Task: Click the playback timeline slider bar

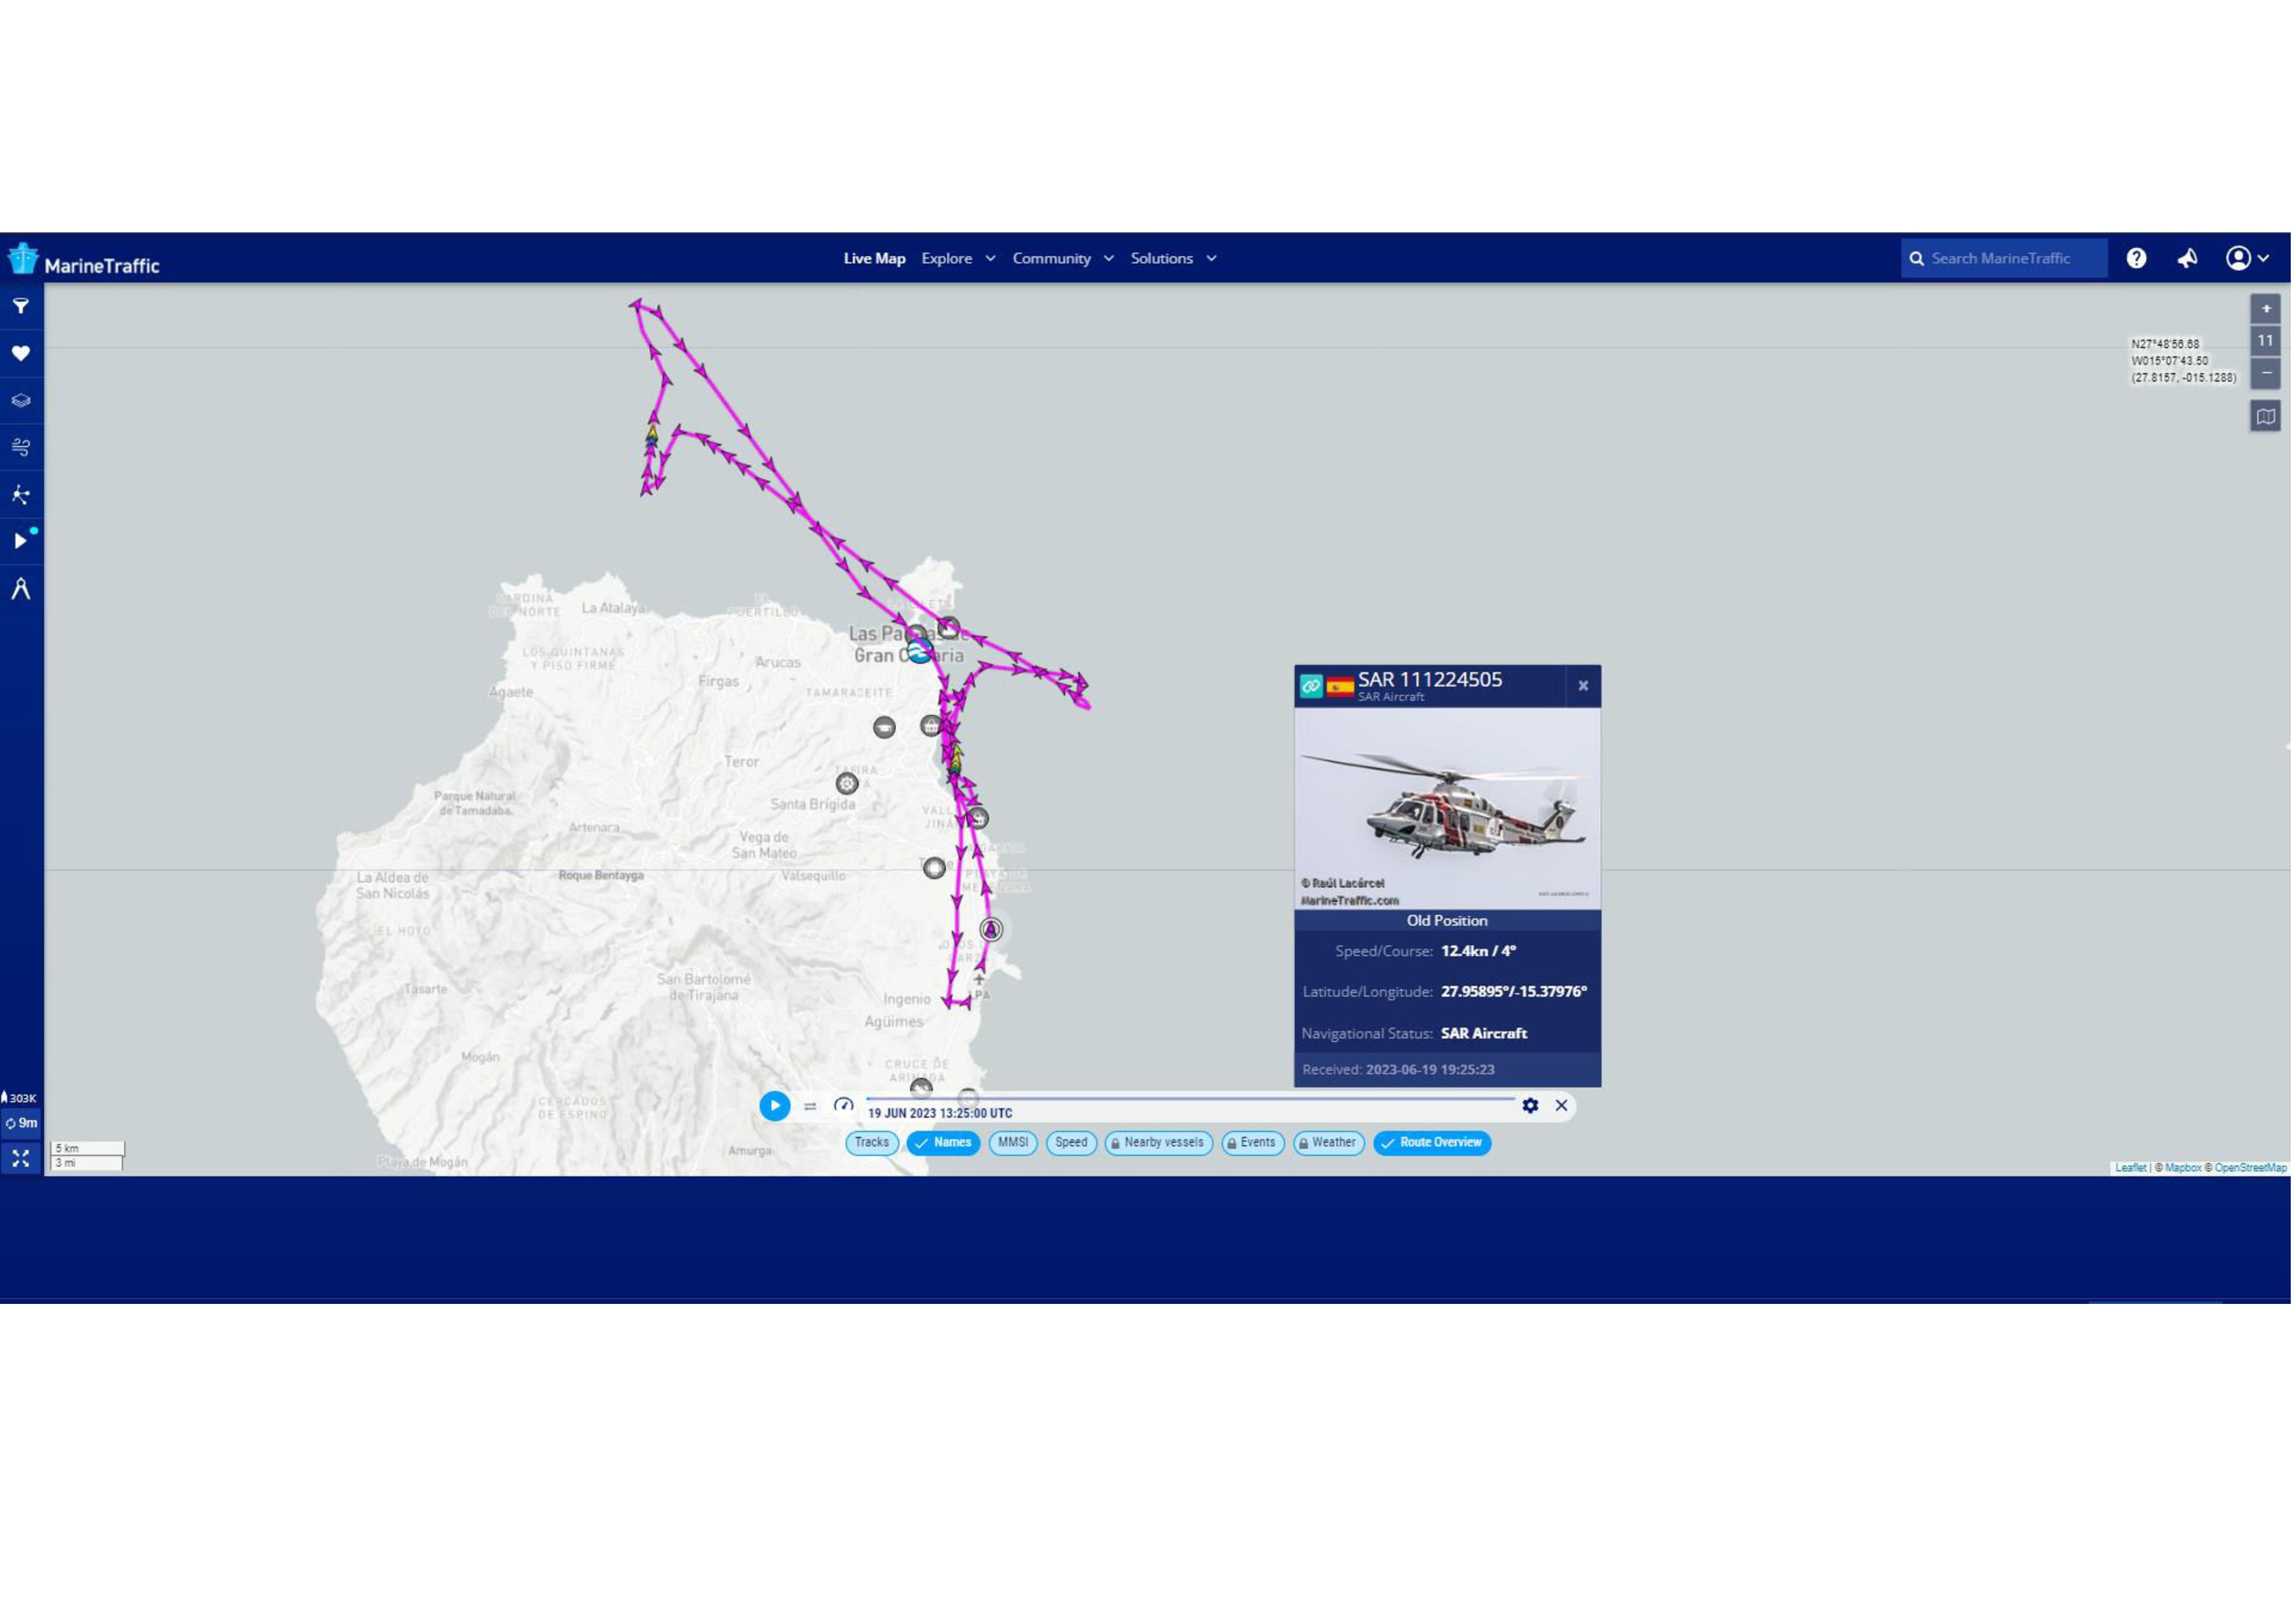Action: pos(1190,1098)
